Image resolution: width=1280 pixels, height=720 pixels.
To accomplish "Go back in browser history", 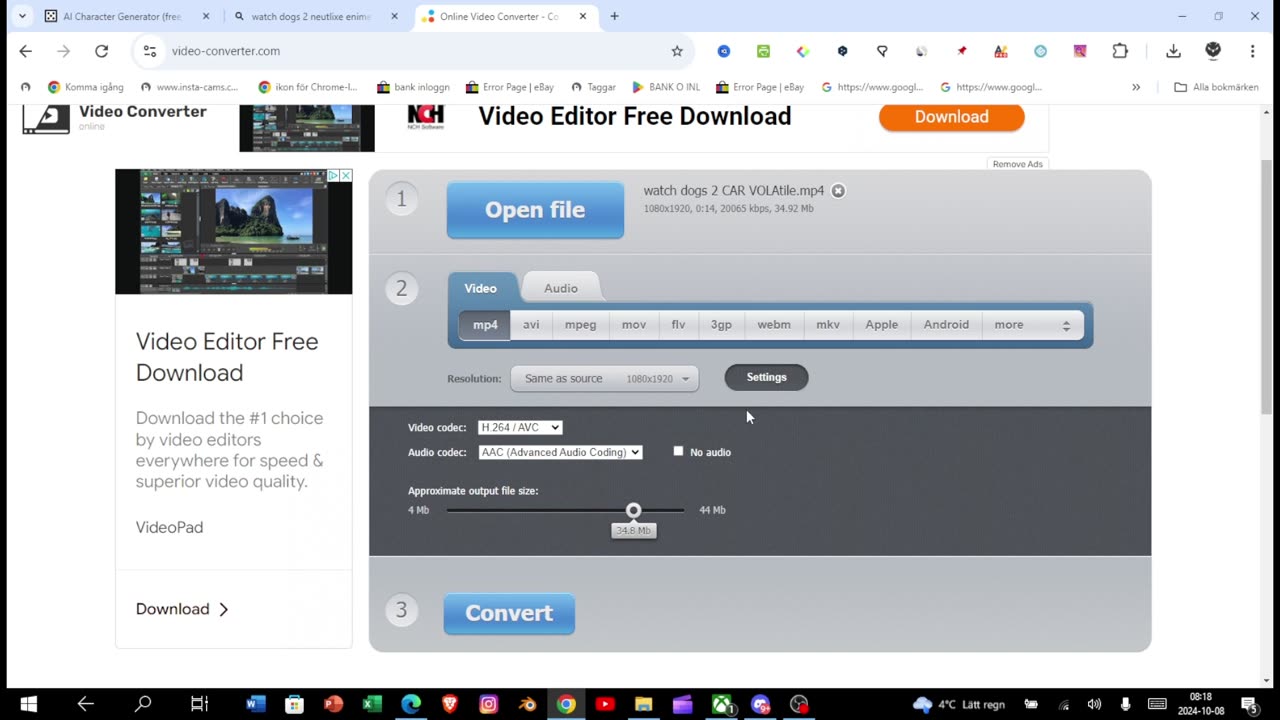I will point(26,51).
